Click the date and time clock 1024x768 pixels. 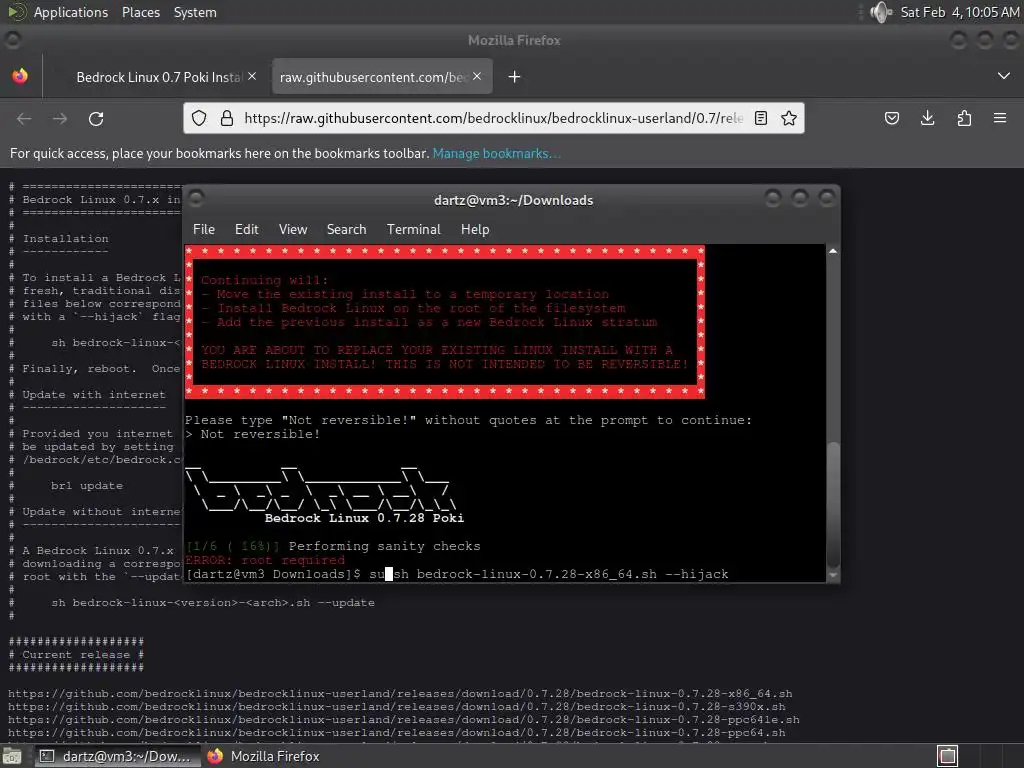[x=960, y=12]
